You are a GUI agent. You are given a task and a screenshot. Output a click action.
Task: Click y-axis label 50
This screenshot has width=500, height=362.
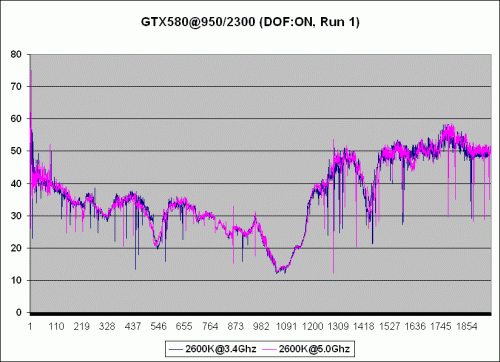tap(16, 151)
